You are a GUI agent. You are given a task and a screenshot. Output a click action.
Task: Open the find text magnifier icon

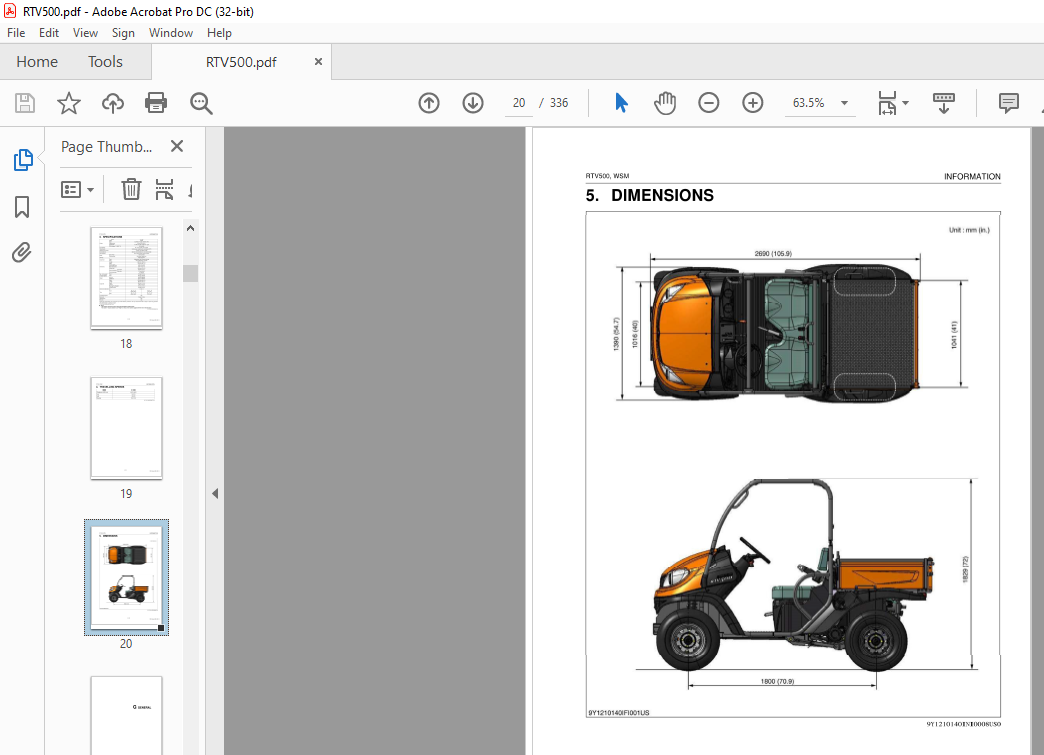tap(200, 103)
